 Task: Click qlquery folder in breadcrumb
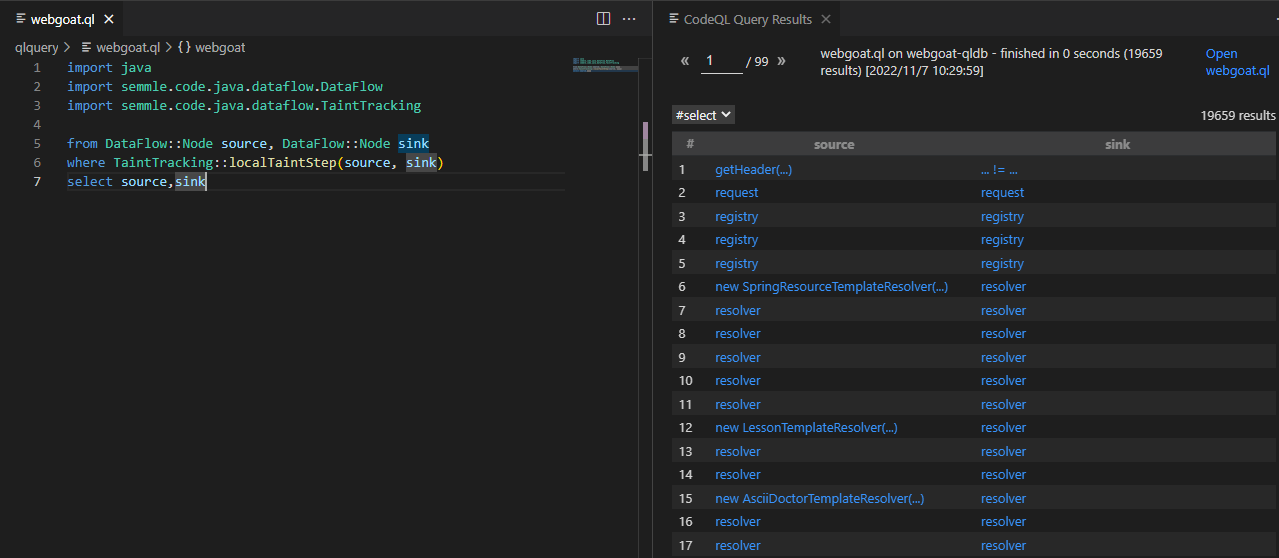[37, 47]
